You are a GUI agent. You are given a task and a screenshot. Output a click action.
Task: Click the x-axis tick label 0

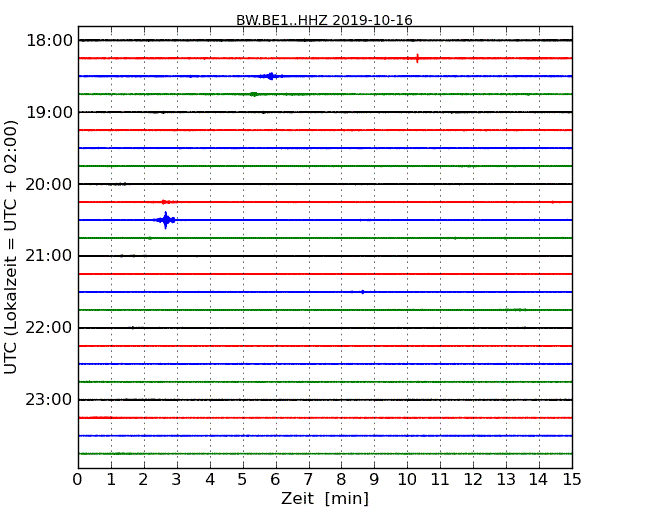(x=78, y=479)
